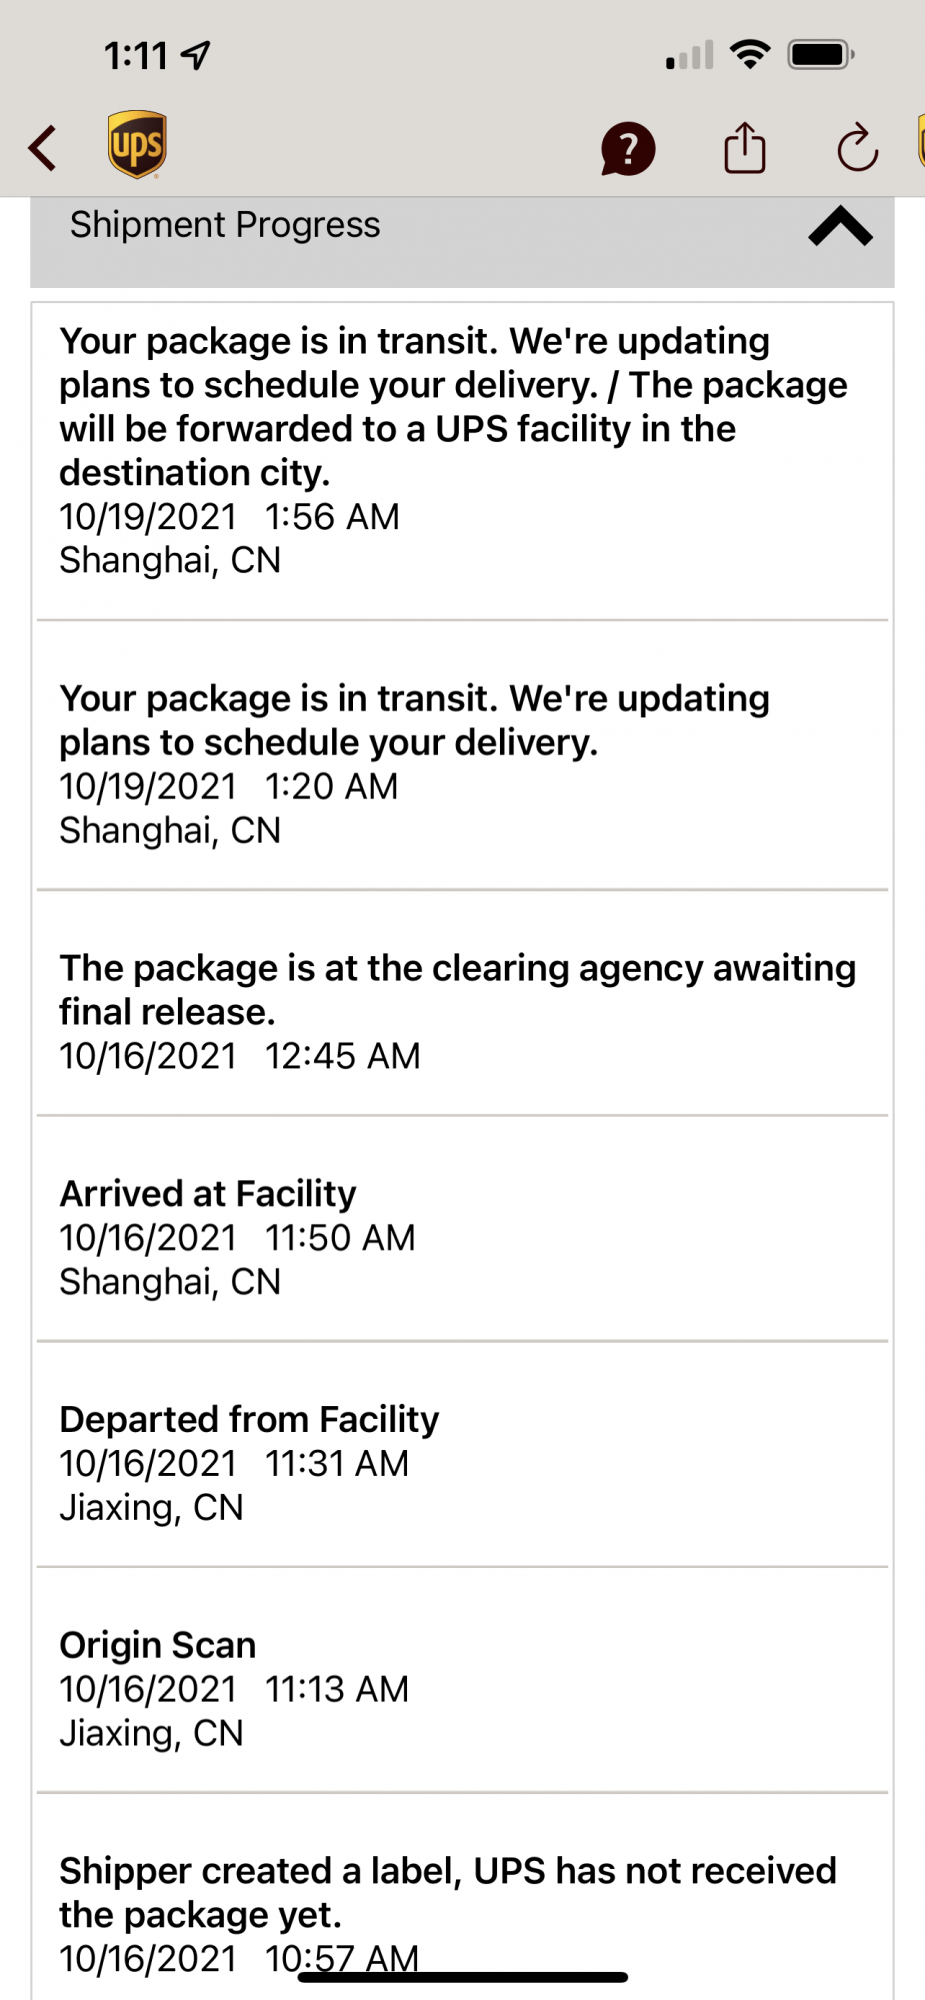Tap the share icon

tap(744, 148)
